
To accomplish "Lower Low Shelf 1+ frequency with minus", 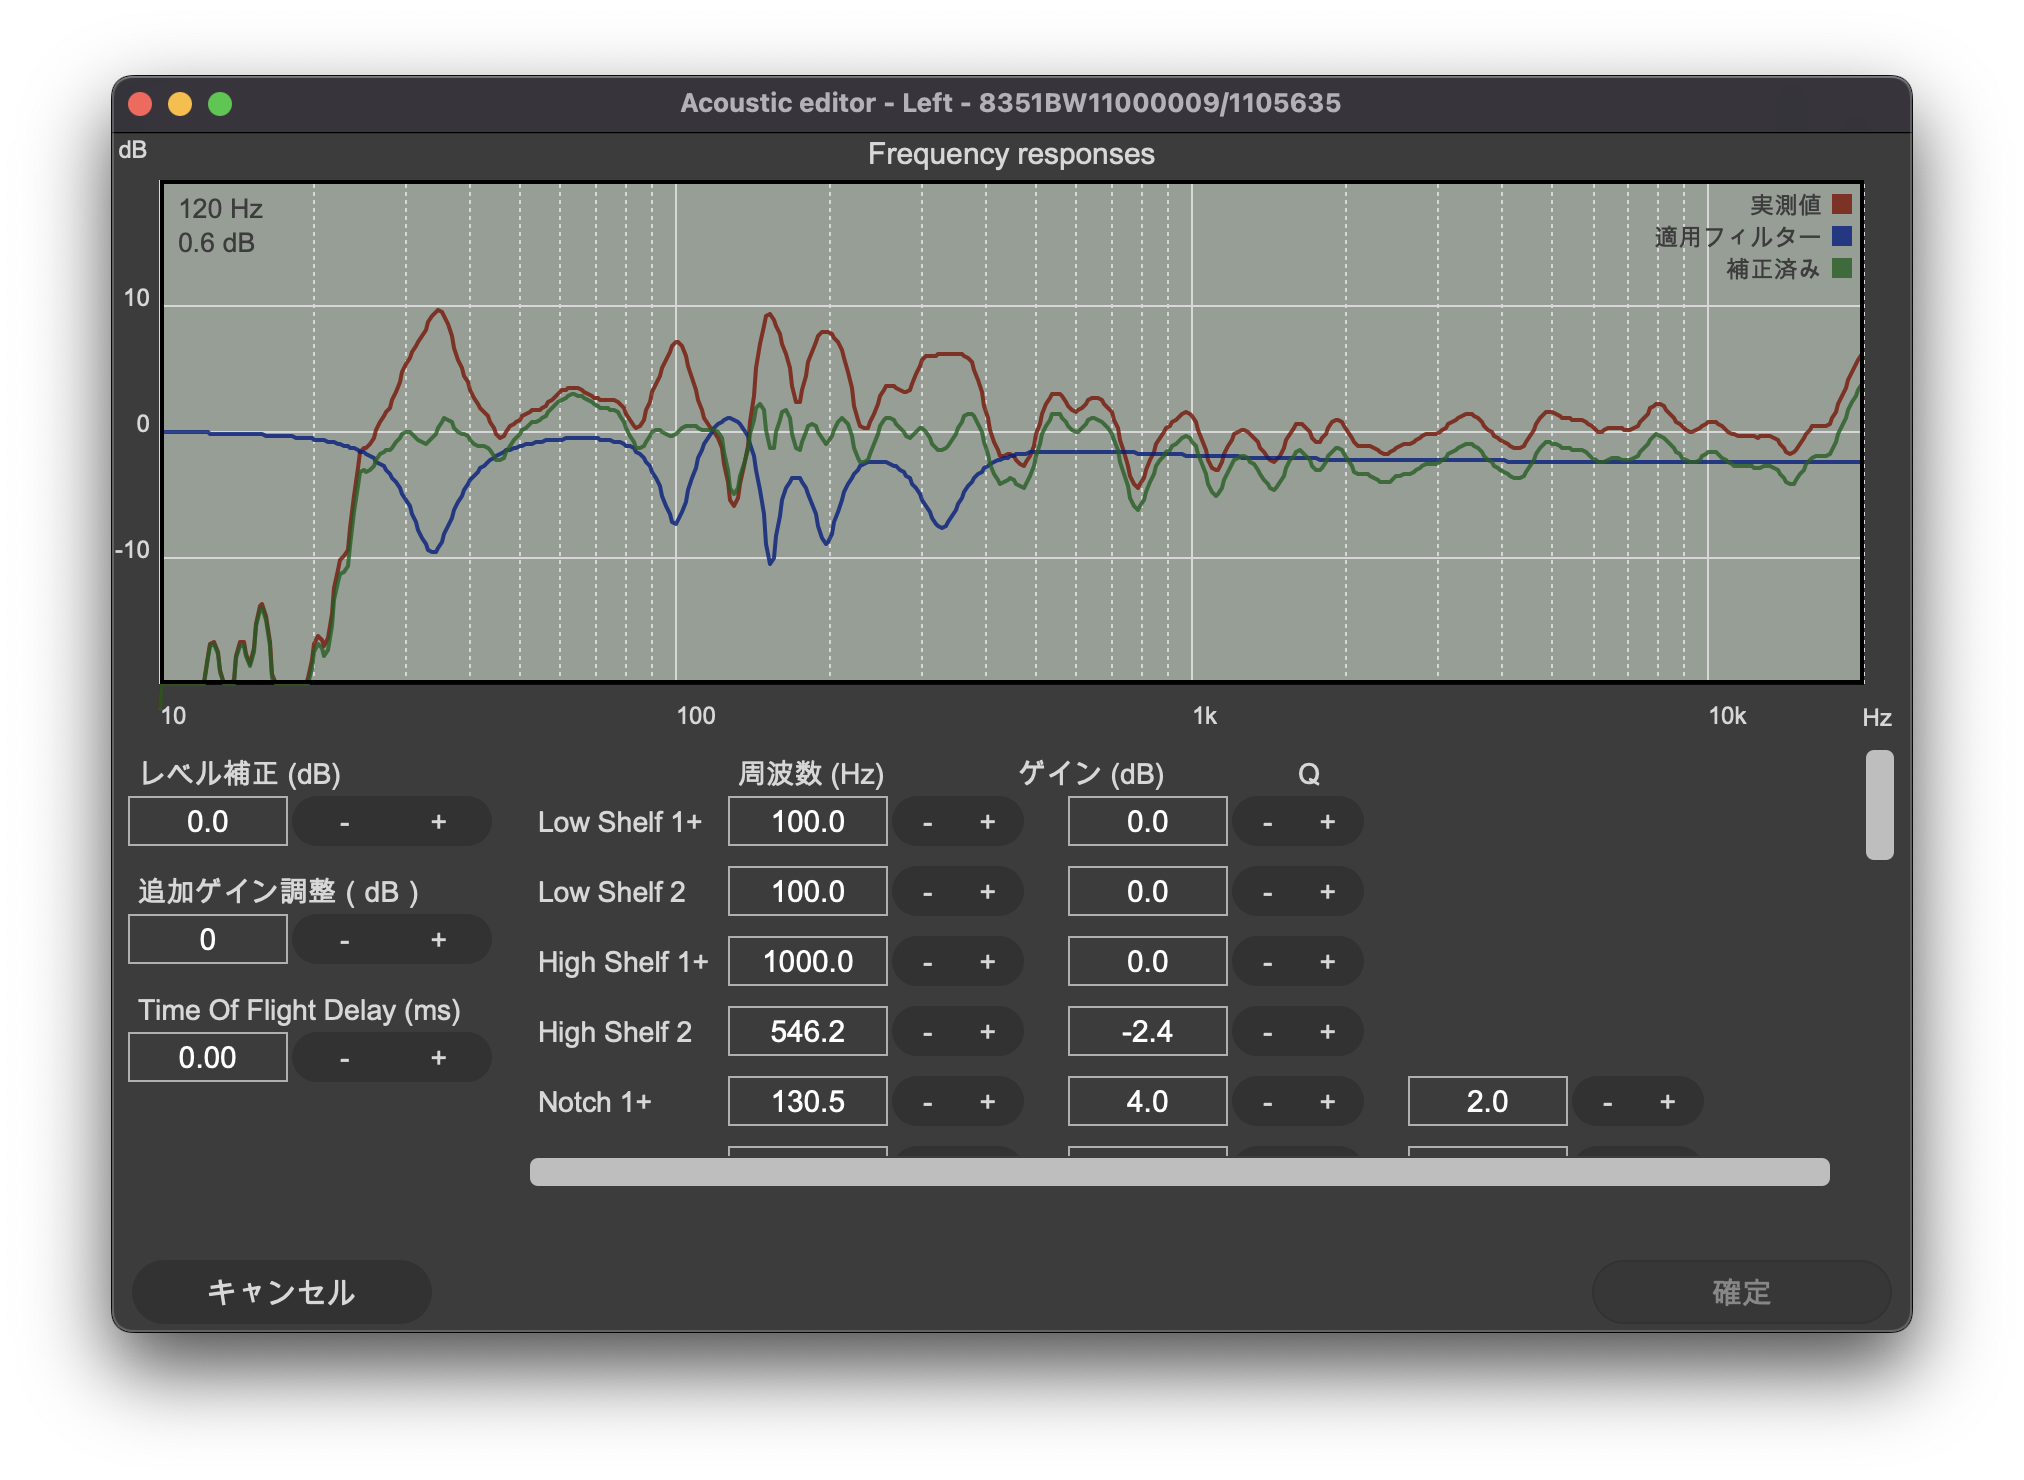I will click(x=927, y=822).
